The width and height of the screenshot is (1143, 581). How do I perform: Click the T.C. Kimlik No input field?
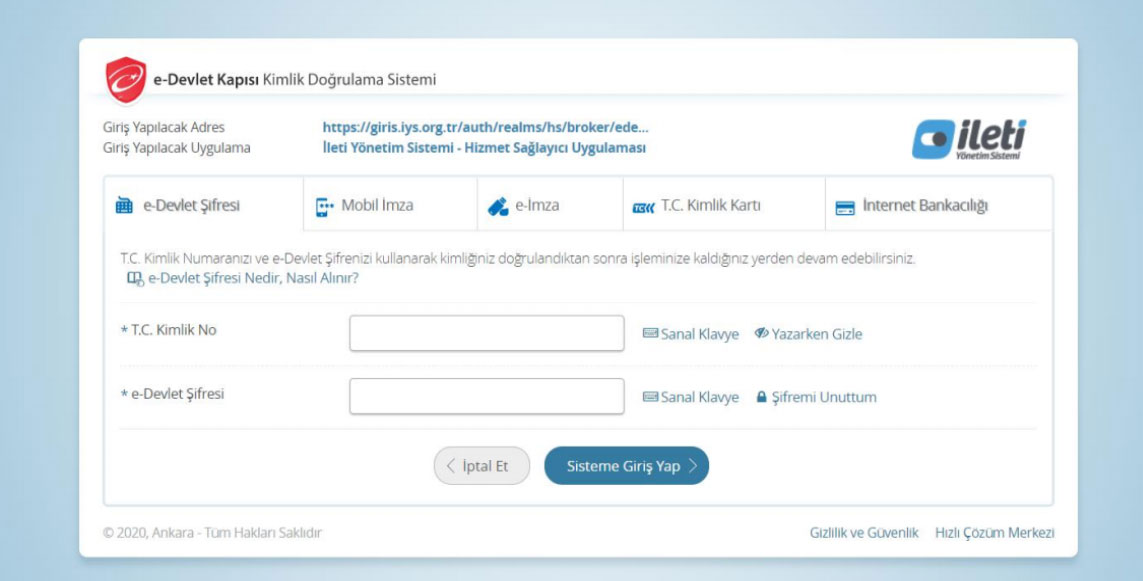tap(487, 333)
